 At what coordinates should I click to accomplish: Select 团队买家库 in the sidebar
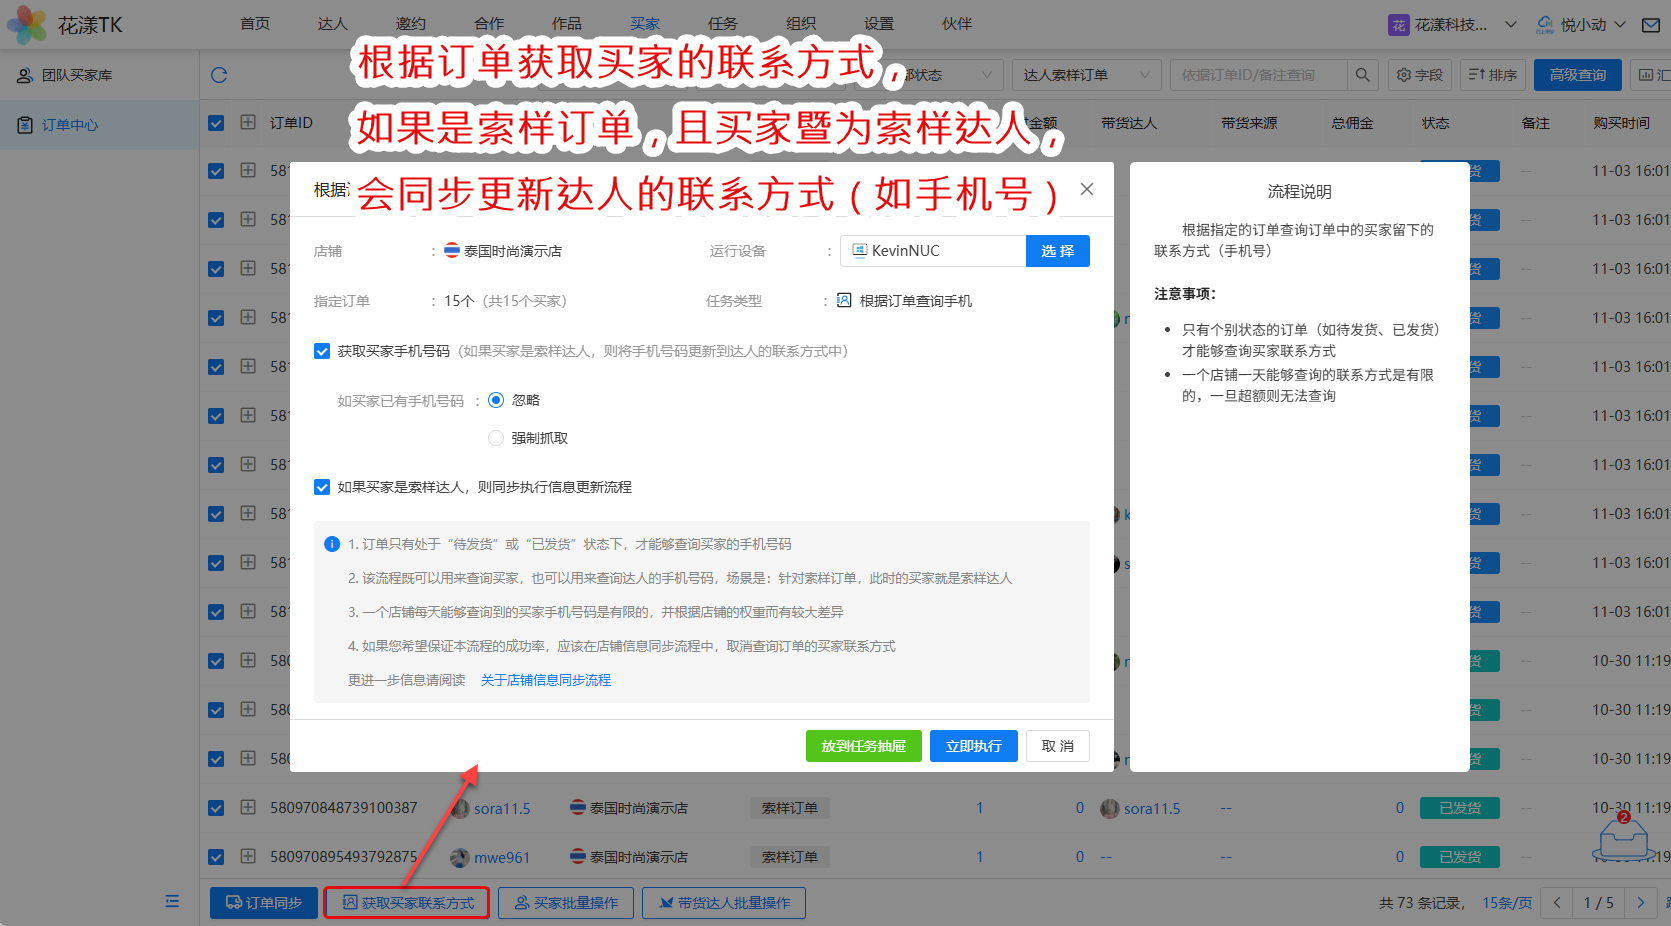(77, 75)
